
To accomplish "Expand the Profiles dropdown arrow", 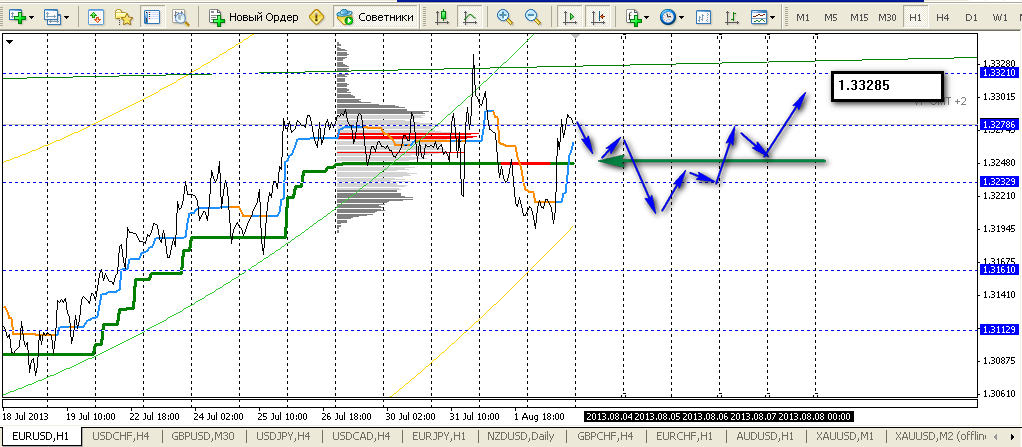I will coord(66,18).
